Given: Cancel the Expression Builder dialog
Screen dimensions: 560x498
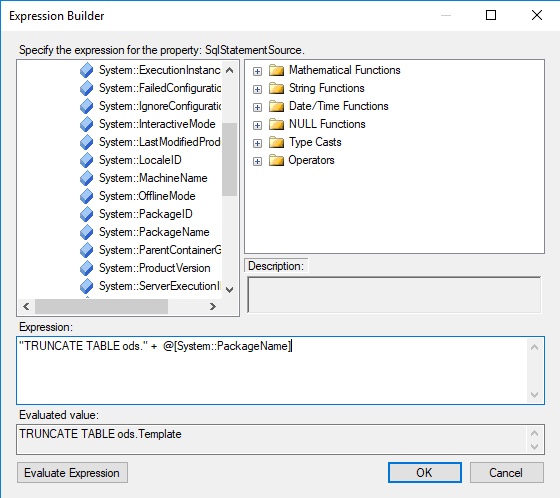Looking at the screenshot, I should click(506, 473).
